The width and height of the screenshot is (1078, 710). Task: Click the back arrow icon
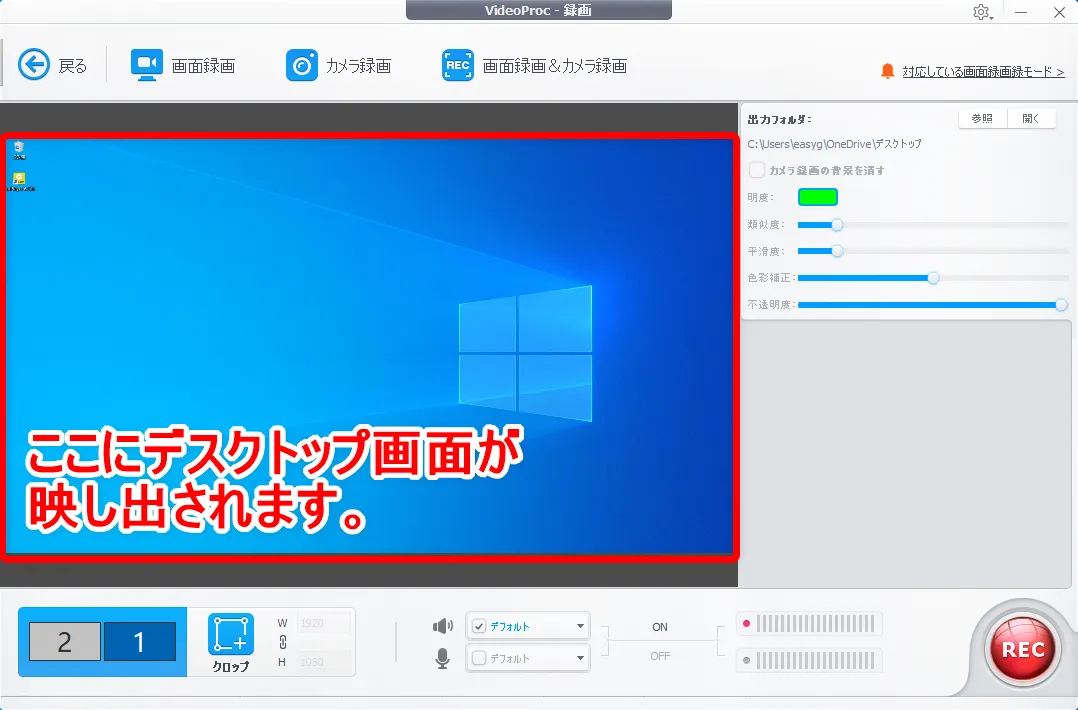tap(34, 65)
